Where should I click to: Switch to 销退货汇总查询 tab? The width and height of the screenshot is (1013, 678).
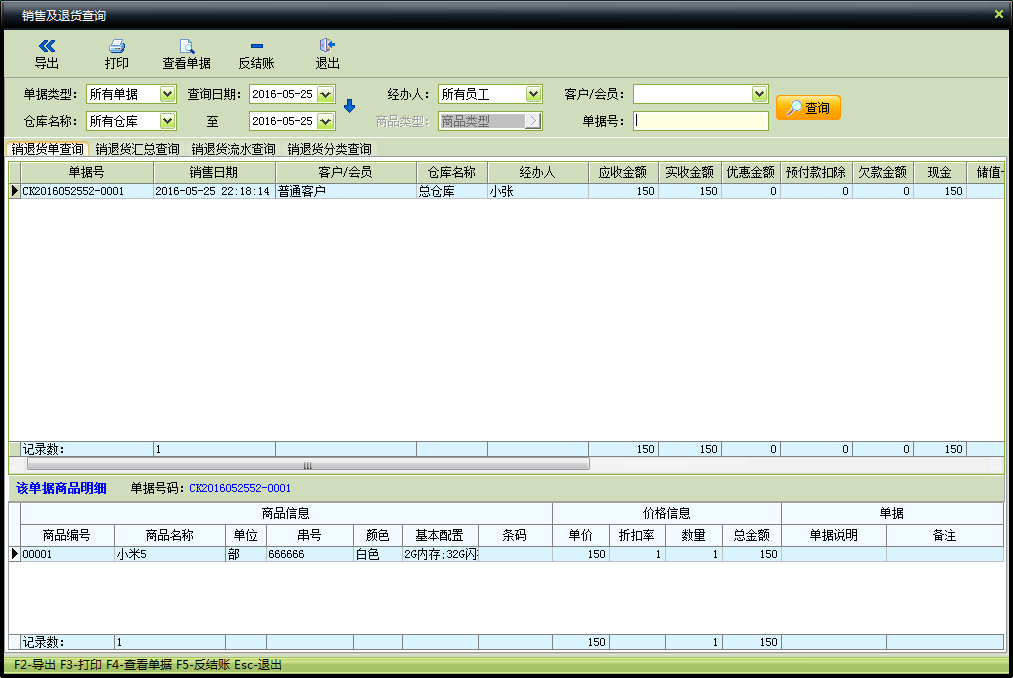[138, 149]
